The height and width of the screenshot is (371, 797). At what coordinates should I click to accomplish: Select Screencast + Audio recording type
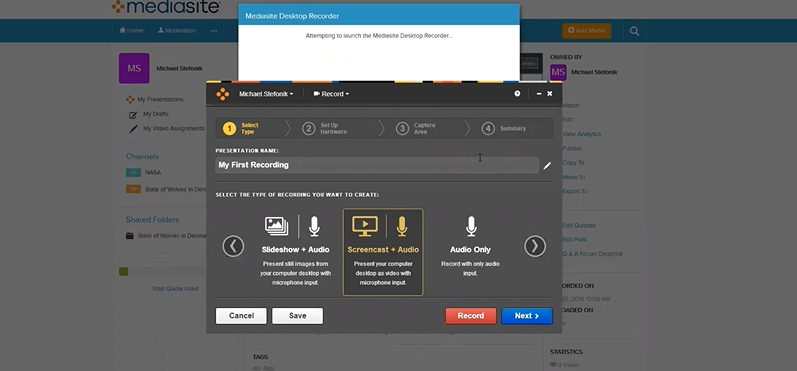[x=383, y=252]
